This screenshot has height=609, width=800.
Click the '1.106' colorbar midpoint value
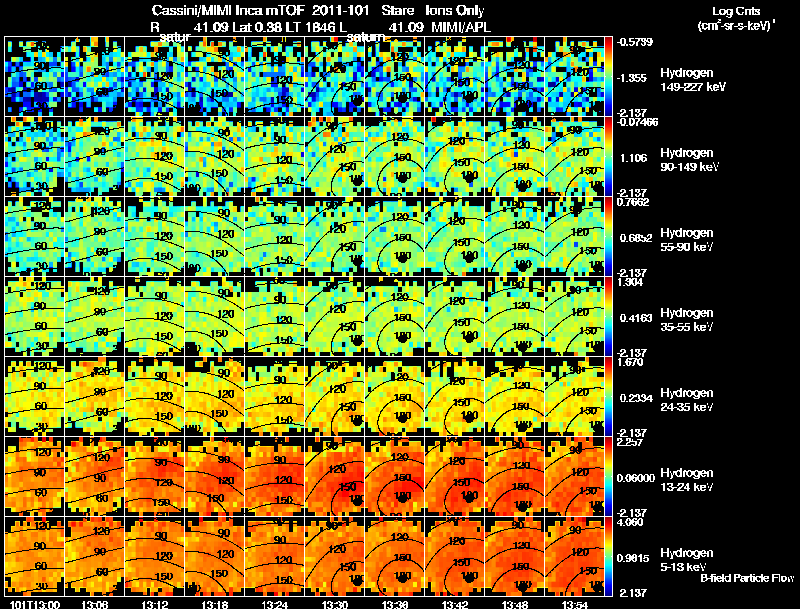[633, 158]
